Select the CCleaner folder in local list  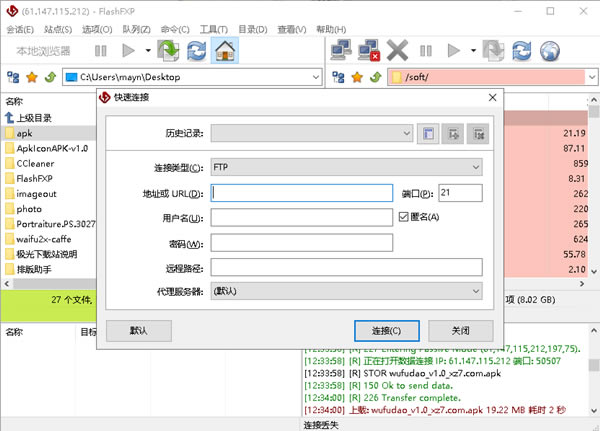(x=35, y=163)
